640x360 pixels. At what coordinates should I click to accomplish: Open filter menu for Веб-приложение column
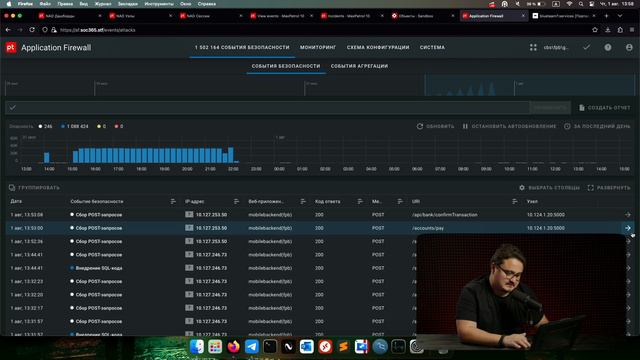[x=303, y=202]
